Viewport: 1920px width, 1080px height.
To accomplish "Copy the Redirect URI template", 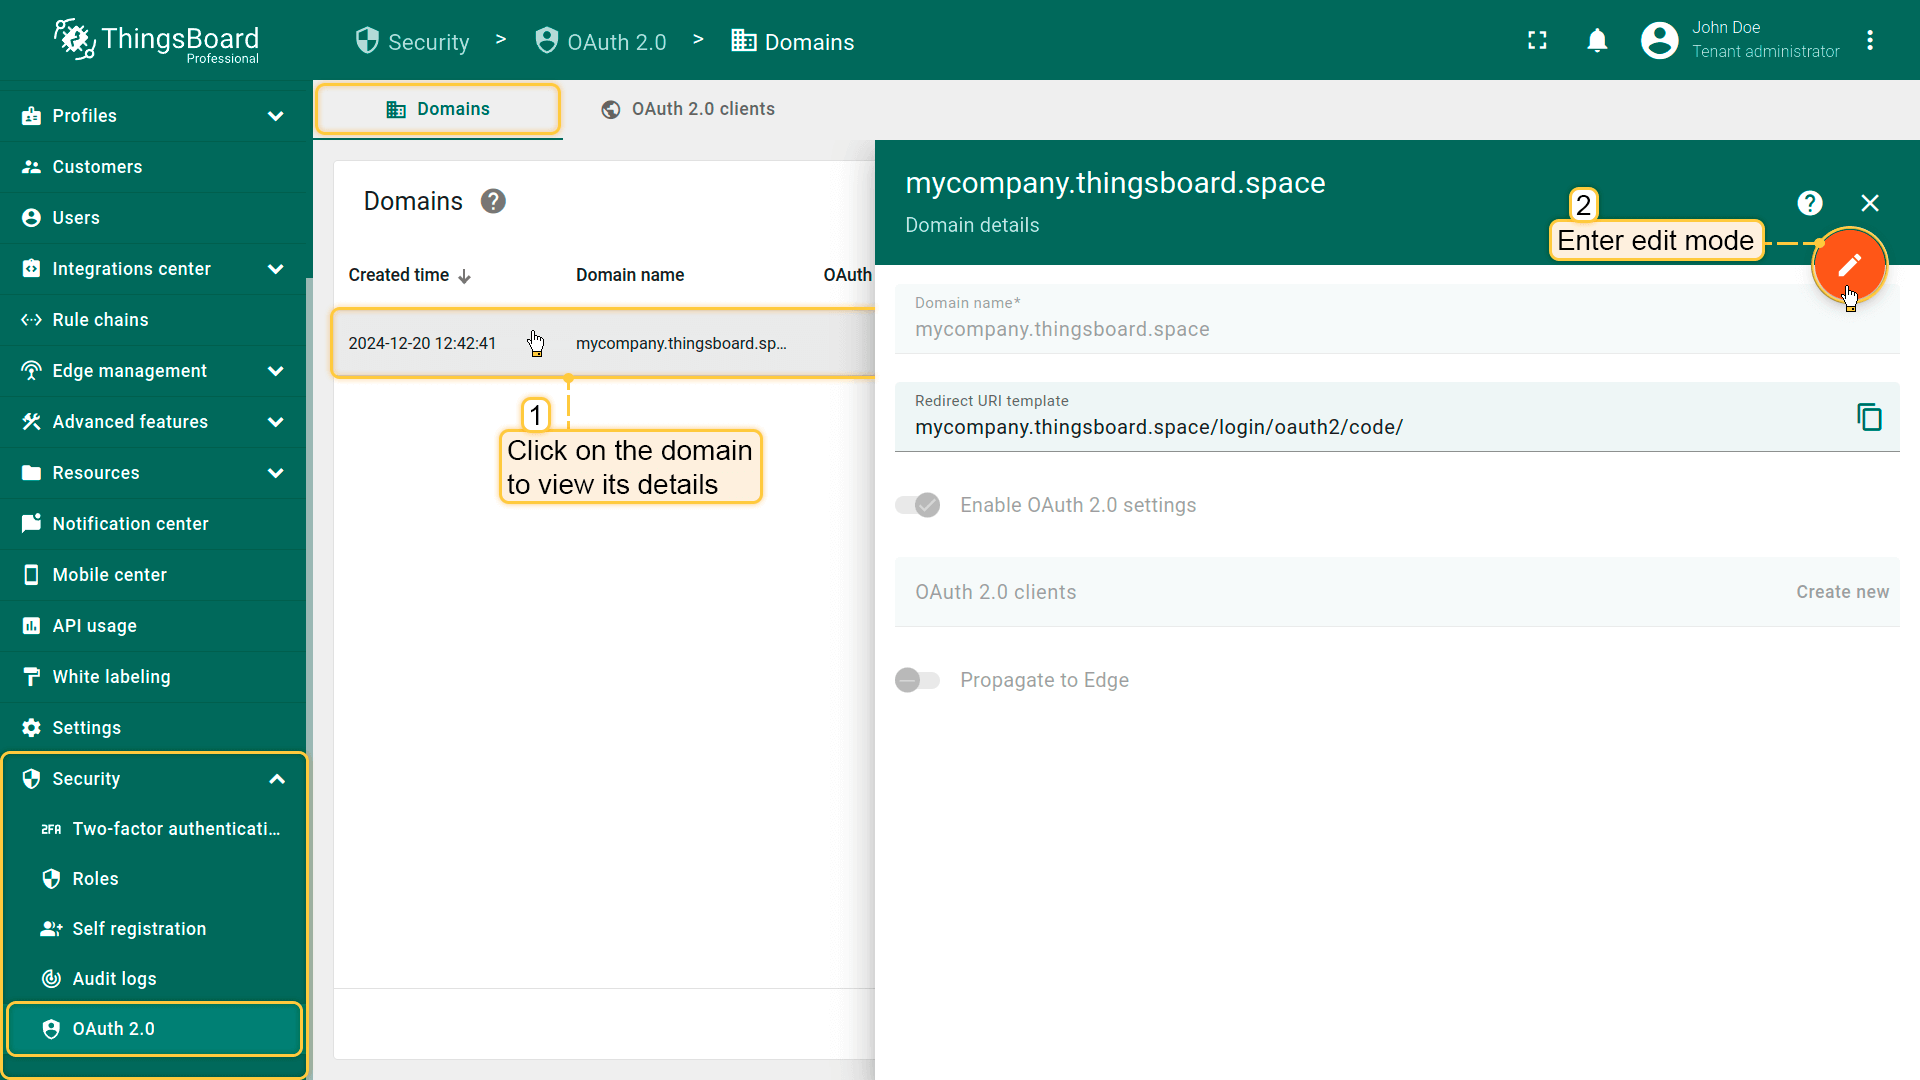I will pos(1868,416).
